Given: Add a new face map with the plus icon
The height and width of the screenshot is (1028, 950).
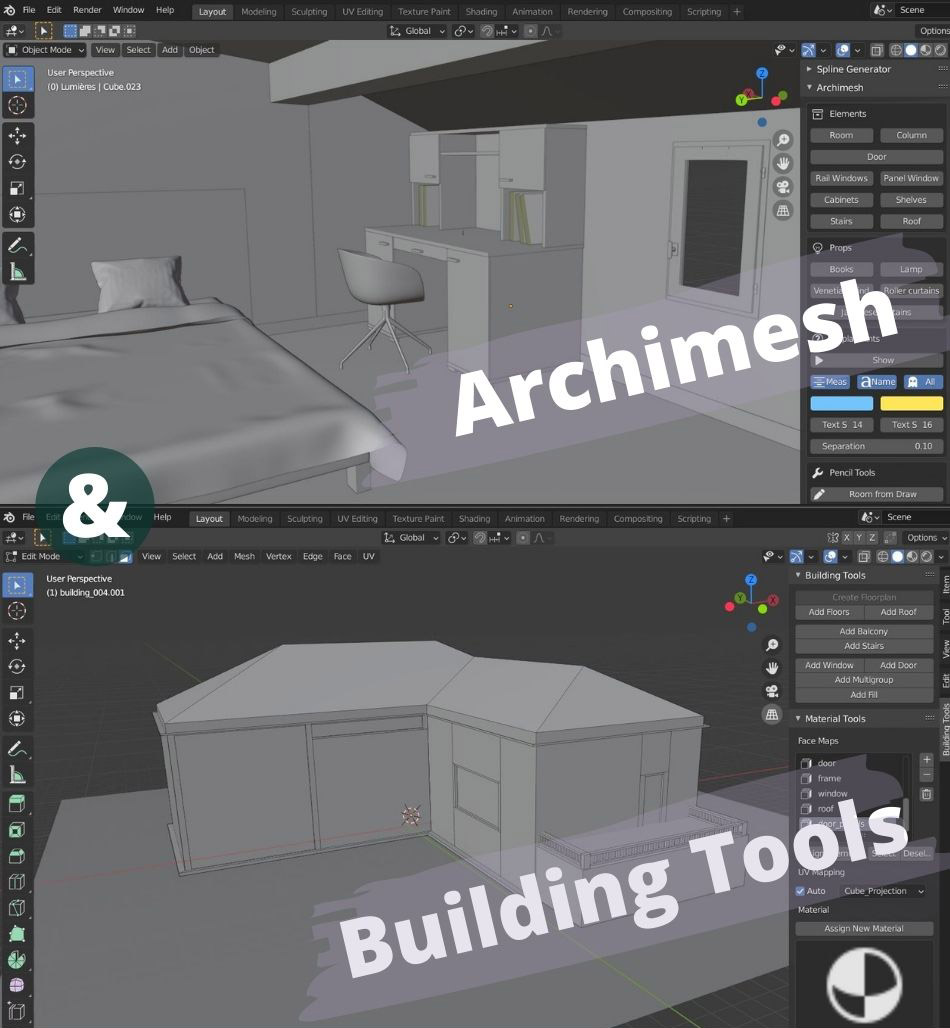Looking at the screenshot, I should [926, 759].
